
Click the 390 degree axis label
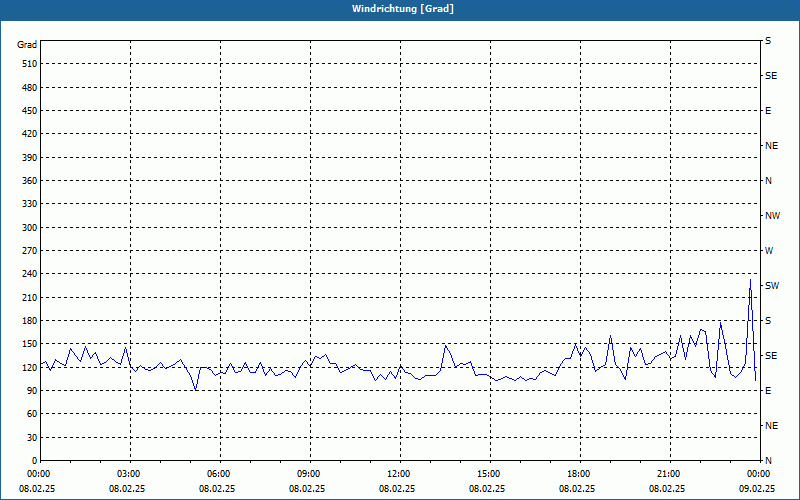pos(30,158)
